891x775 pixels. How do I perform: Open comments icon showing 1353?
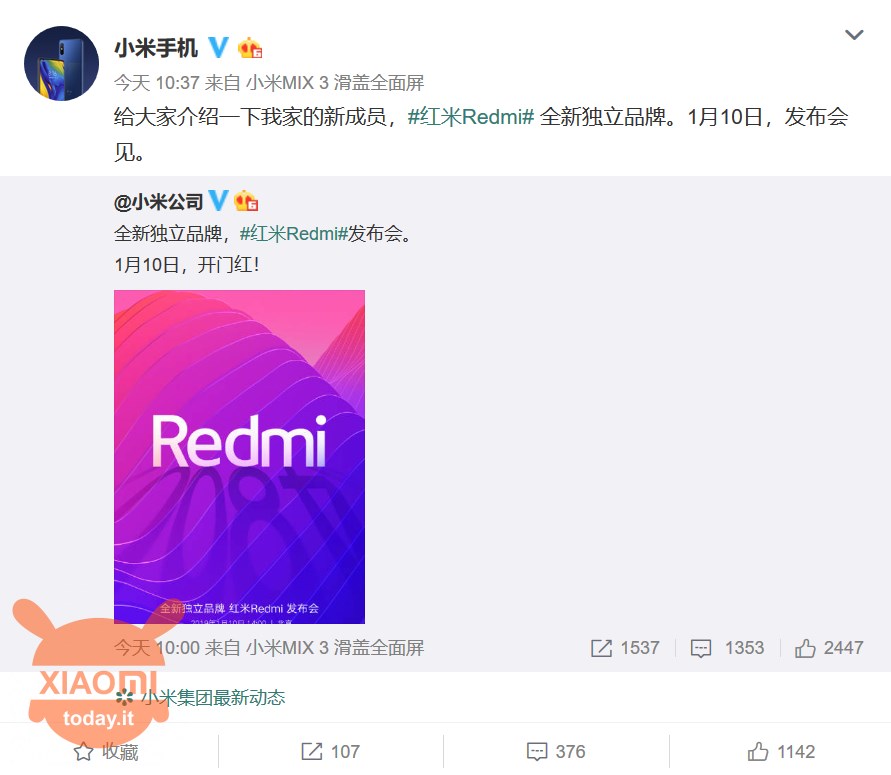[727, 648]
